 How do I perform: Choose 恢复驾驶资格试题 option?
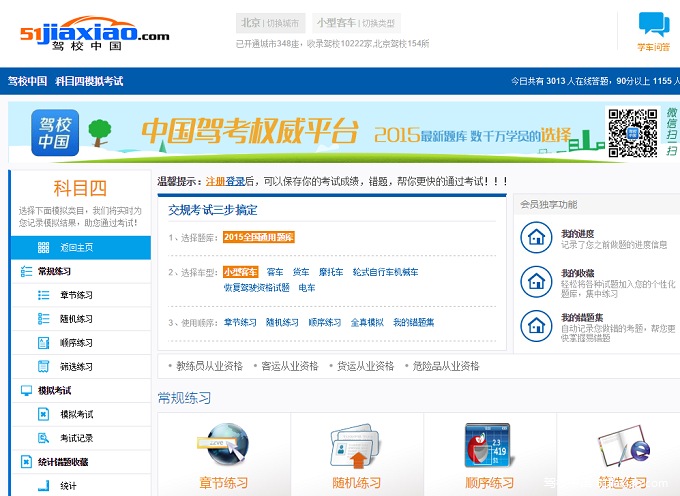point(257,288)
